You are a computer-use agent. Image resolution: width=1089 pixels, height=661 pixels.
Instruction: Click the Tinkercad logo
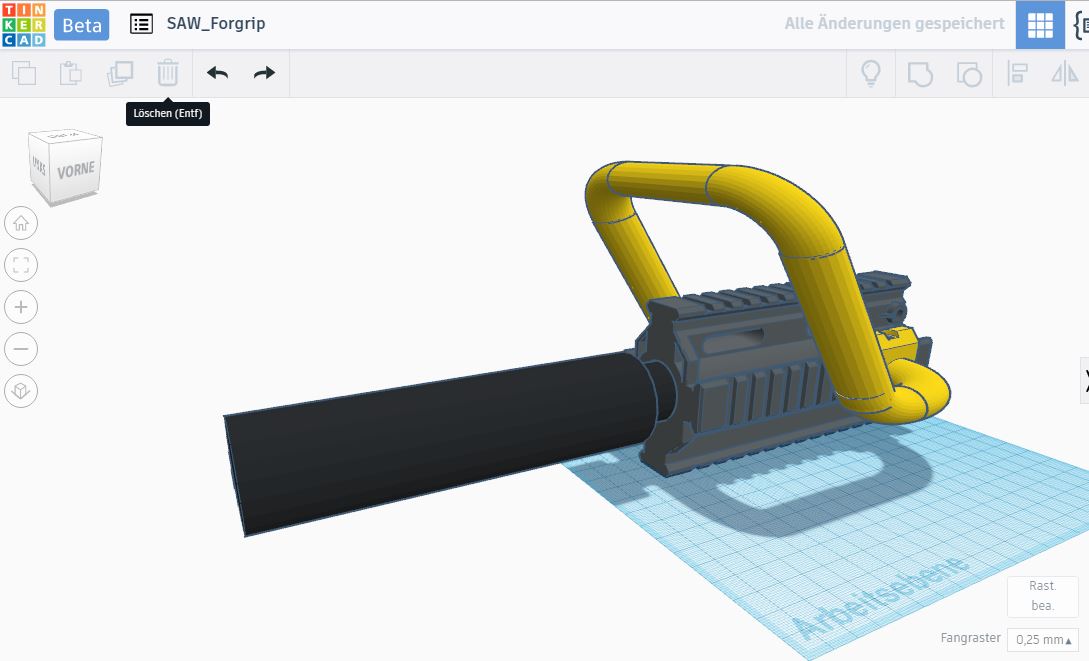click(24, 24)
